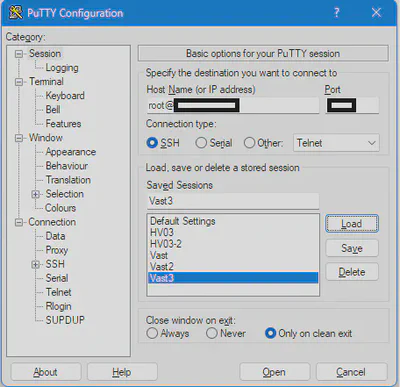Choose Never for close window on exit
Image resolution: width=400 pixels, height=387 pixels.
tap(212, 333)
